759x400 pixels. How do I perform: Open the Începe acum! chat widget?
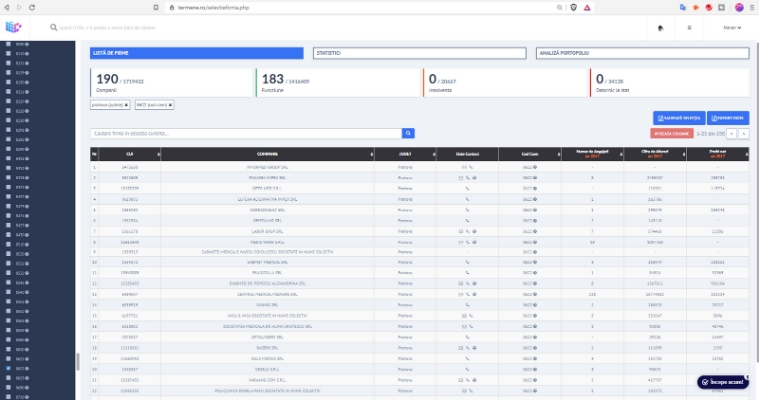723,382
